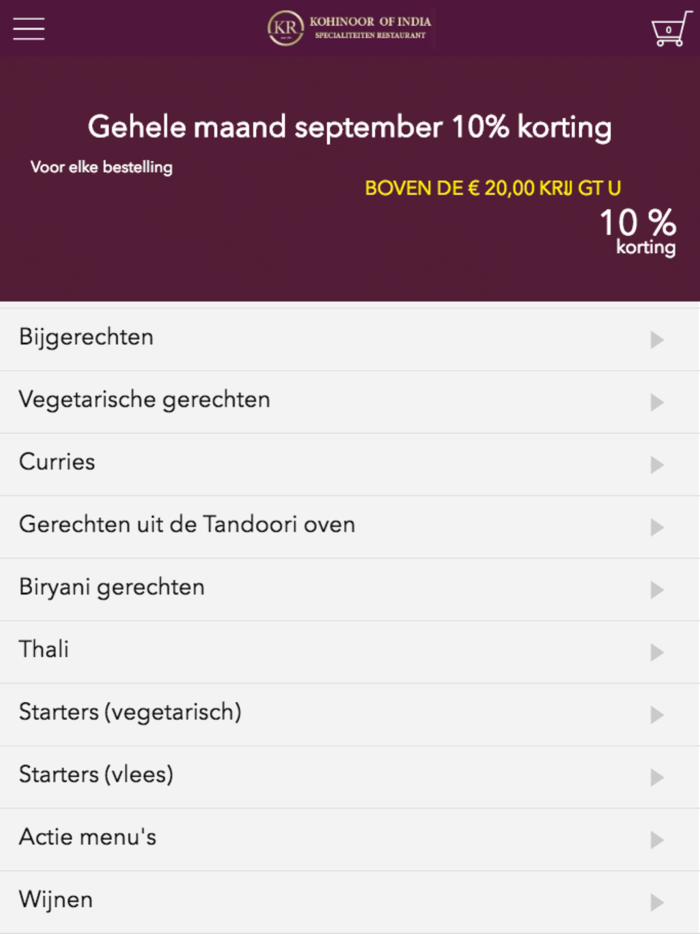Open Starters (vegetarisch) category
700x934 pixels.
pos(130,712)
